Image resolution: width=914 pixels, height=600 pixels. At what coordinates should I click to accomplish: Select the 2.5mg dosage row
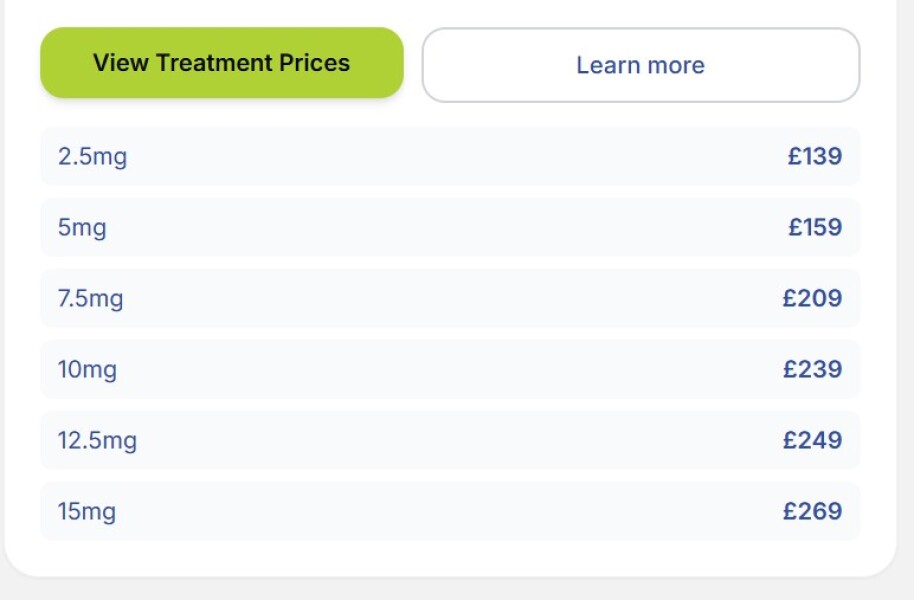point(450,156)
